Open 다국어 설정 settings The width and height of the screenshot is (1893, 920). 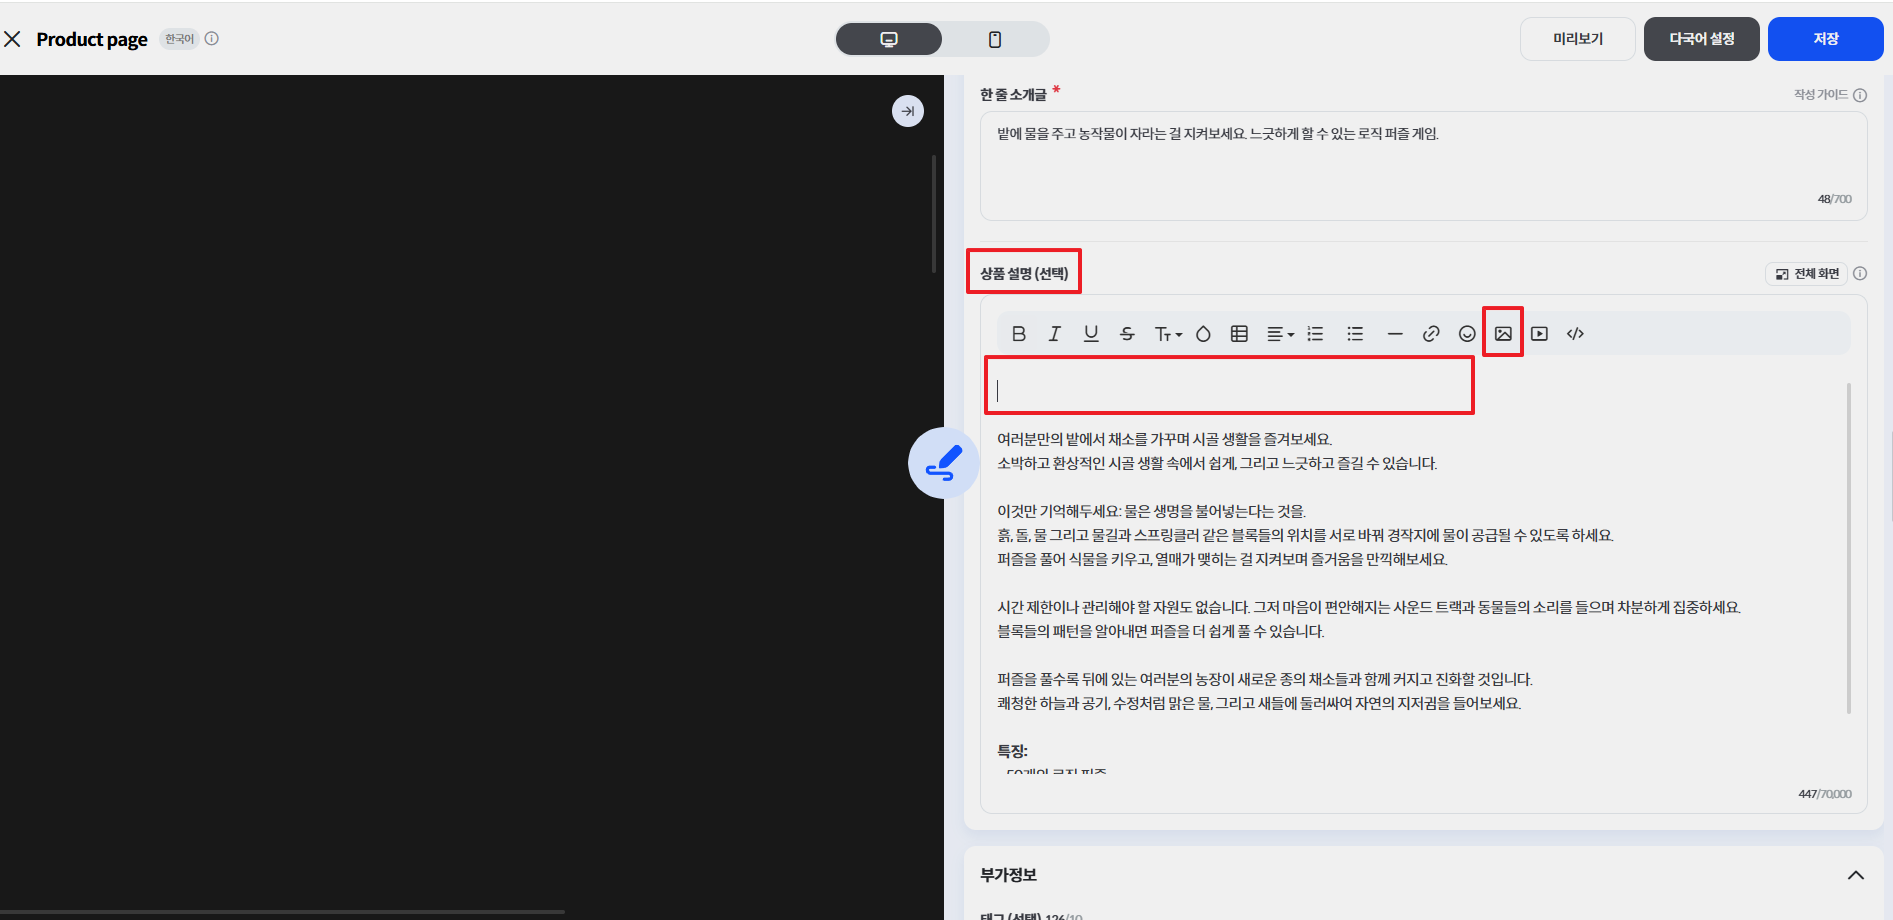click(1702, 39)
